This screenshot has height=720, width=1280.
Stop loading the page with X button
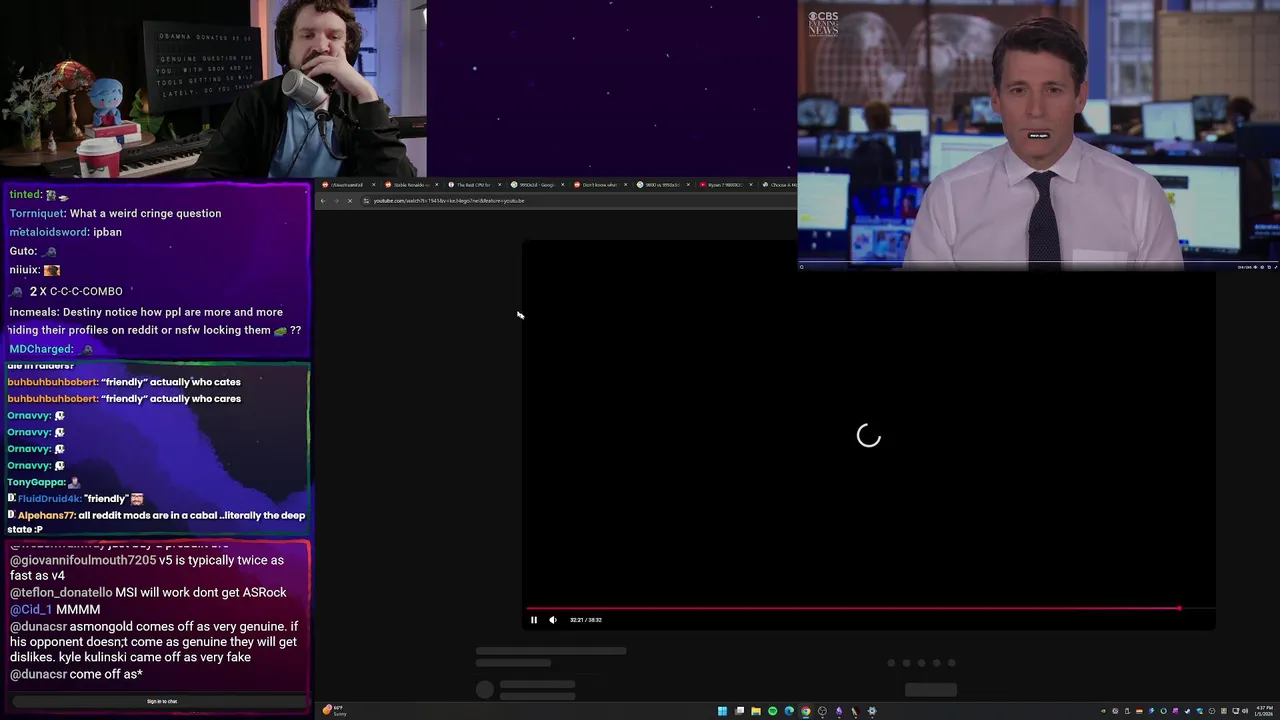[x=350, y=201]
